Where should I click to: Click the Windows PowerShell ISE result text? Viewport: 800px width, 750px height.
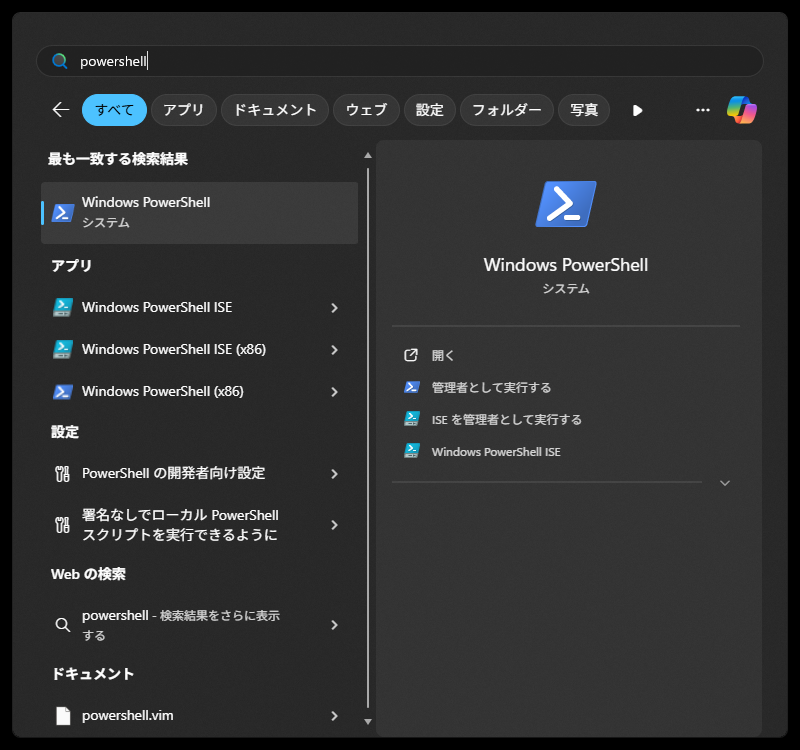157,307
